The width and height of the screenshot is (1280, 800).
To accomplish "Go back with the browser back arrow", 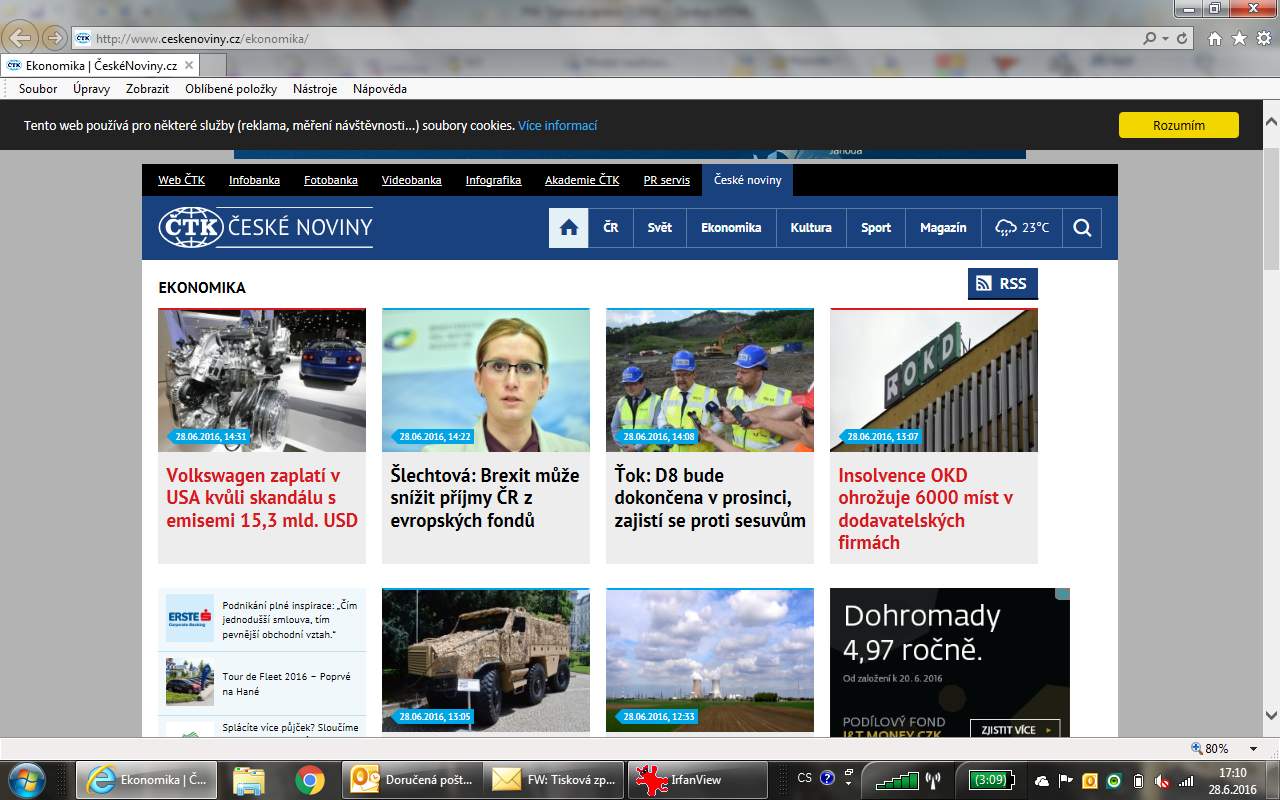I will (x=21, y=38).
